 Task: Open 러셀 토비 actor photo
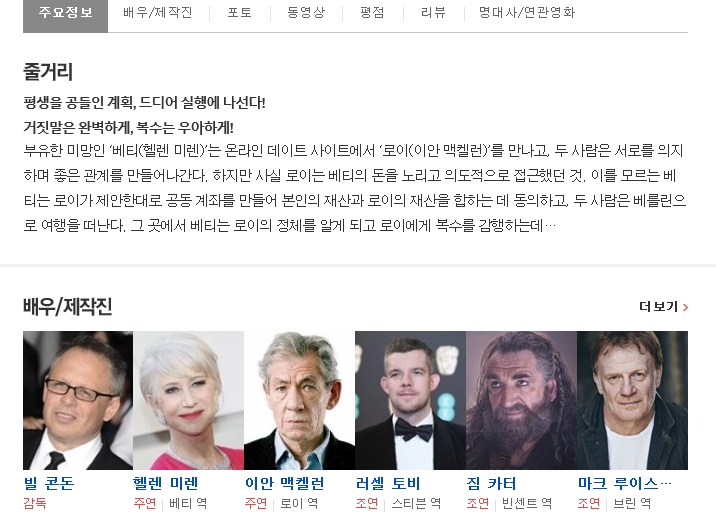[x=411, y=400]
